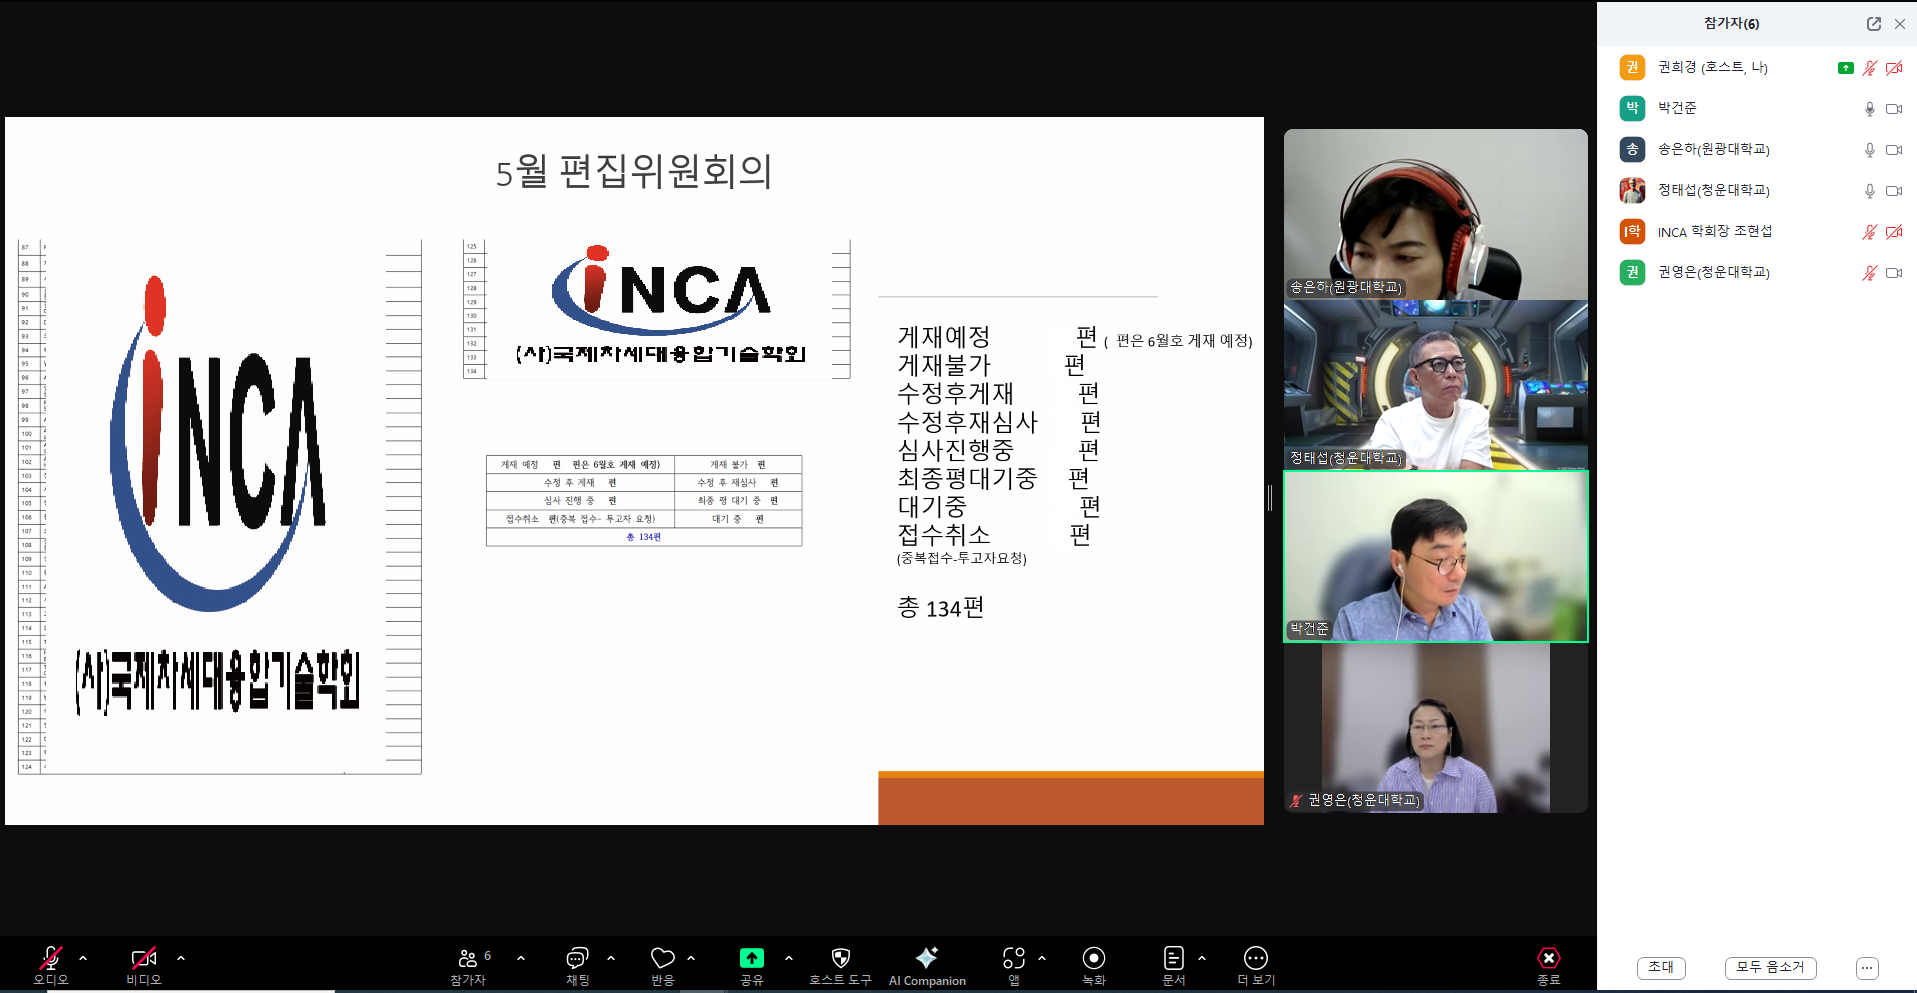This screenshot has height=993, width=1917.
Task: Click 권영은's camera icon in list
Action: [x=1894, y=273]
